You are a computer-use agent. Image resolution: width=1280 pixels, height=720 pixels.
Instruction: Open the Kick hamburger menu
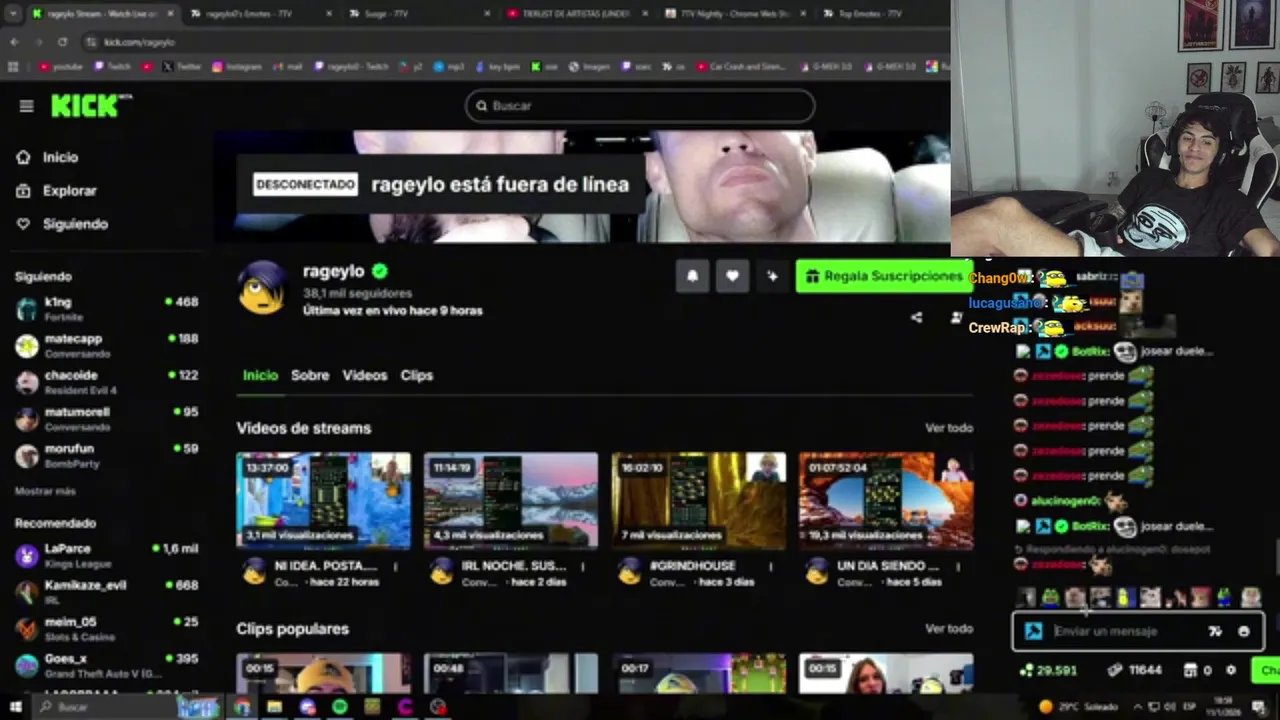(x=26, y=106)
